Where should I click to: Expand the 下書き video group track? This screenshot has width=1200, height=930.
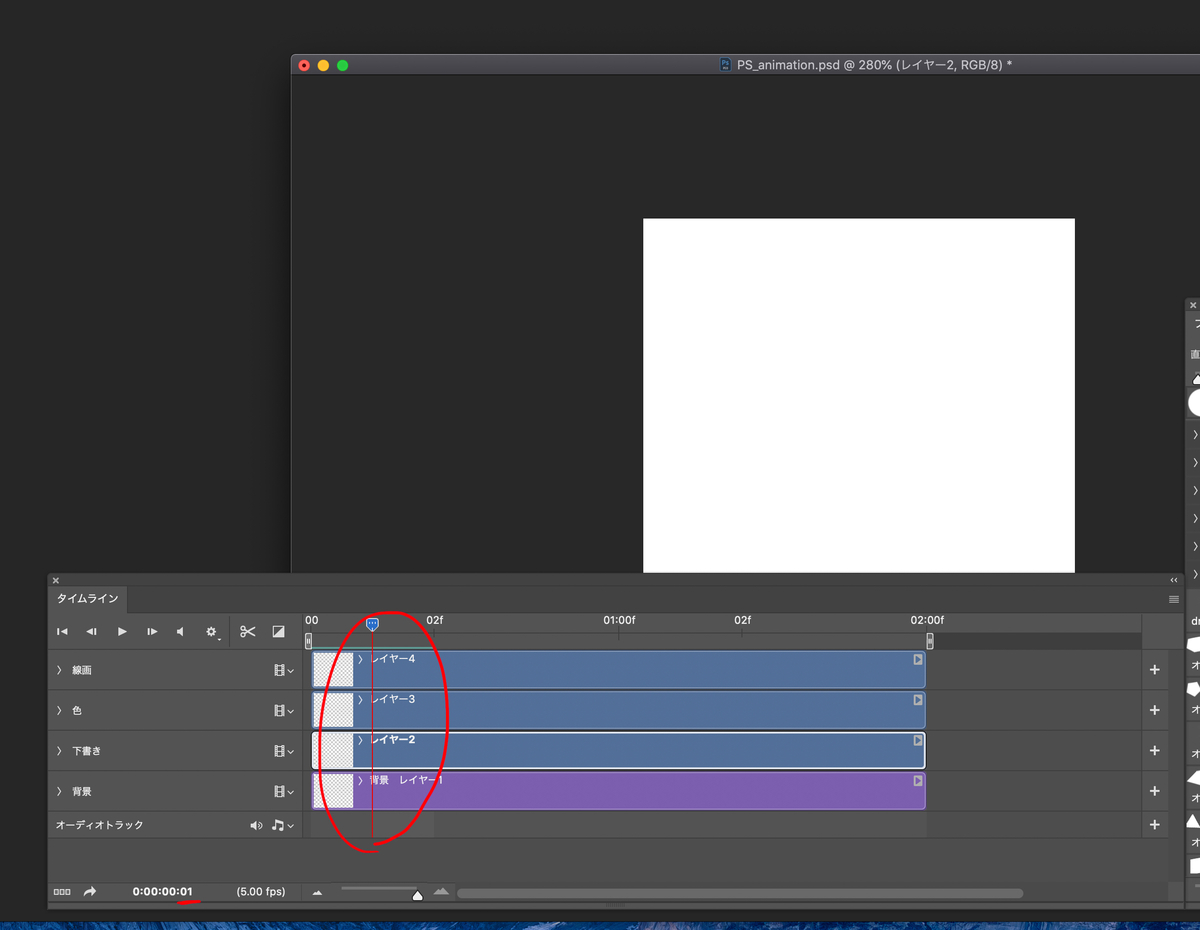click(x=59, y=750)
